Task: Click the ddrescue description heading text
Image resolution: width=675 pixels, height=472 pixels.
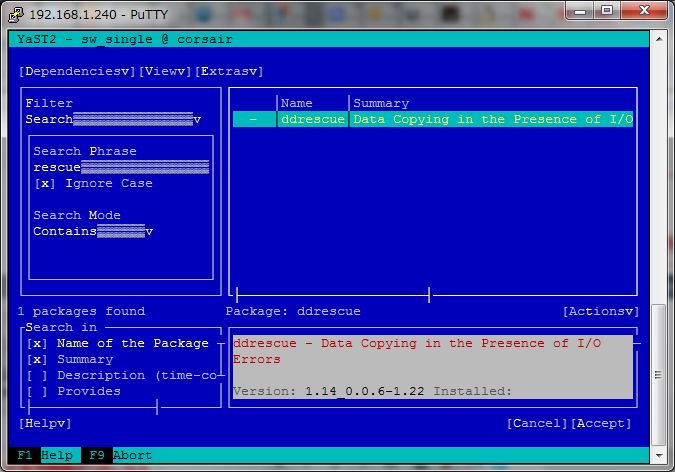Action: click(x=417, y=351)
